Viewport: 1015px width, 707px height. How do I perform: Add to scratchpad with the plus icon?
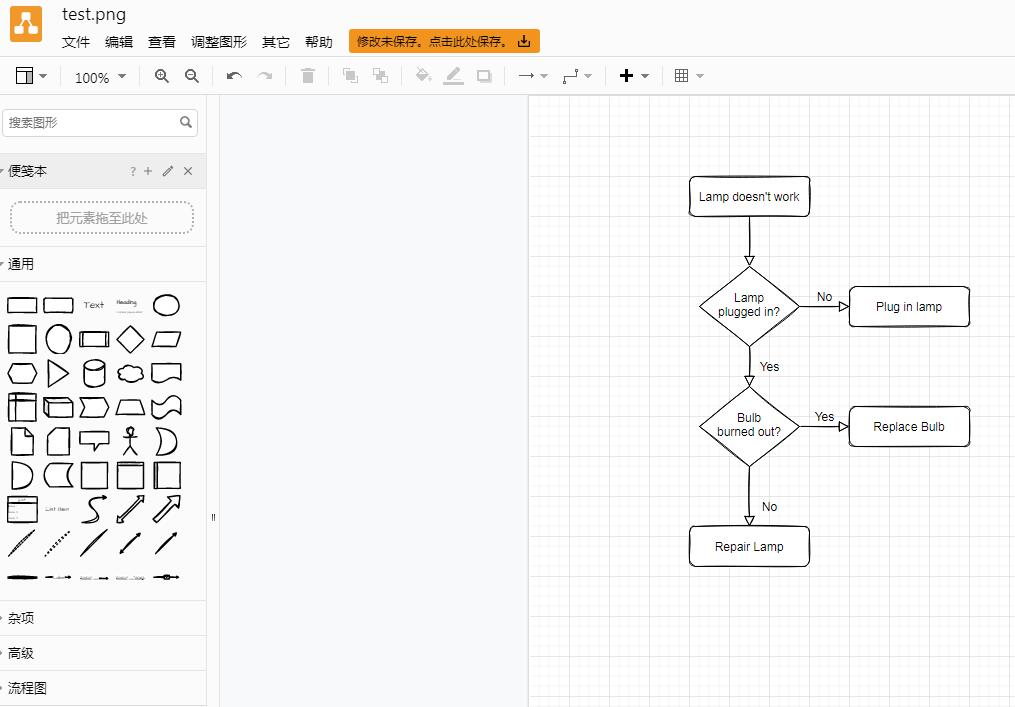(148, 171)
